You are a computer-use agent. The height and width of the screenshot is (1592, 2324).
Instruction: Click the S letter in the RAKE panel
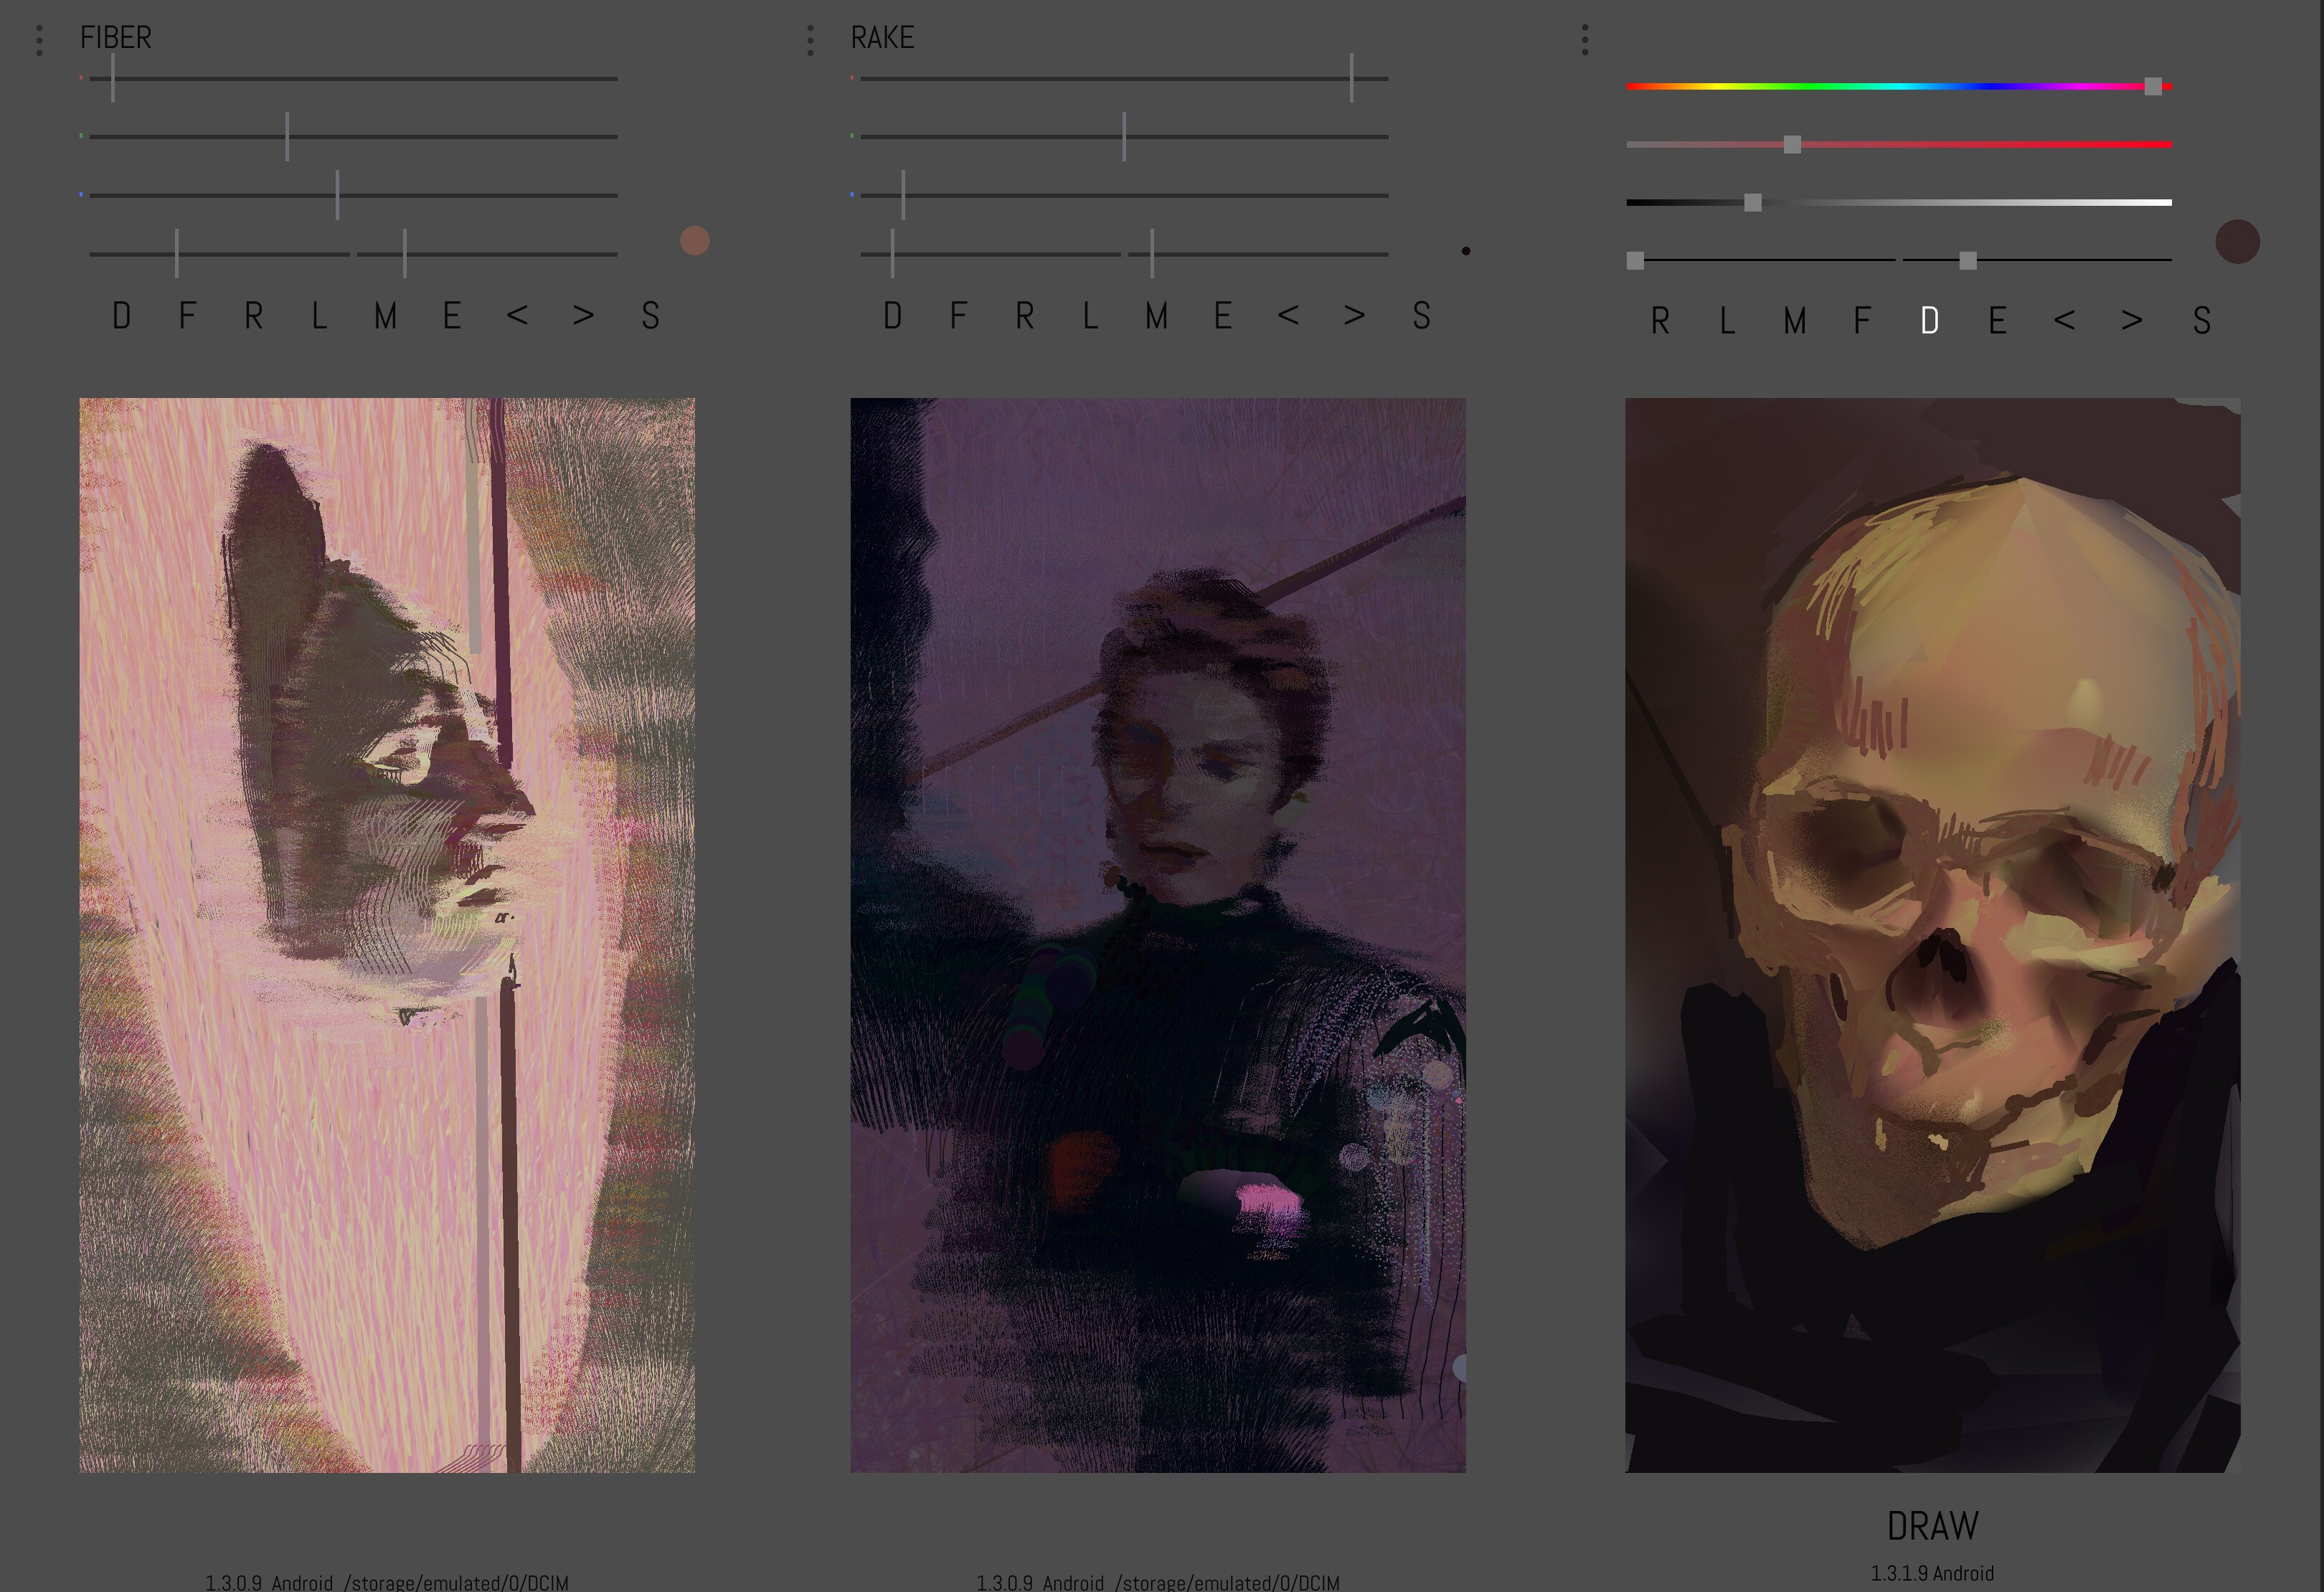click(x=1422, y=316)
